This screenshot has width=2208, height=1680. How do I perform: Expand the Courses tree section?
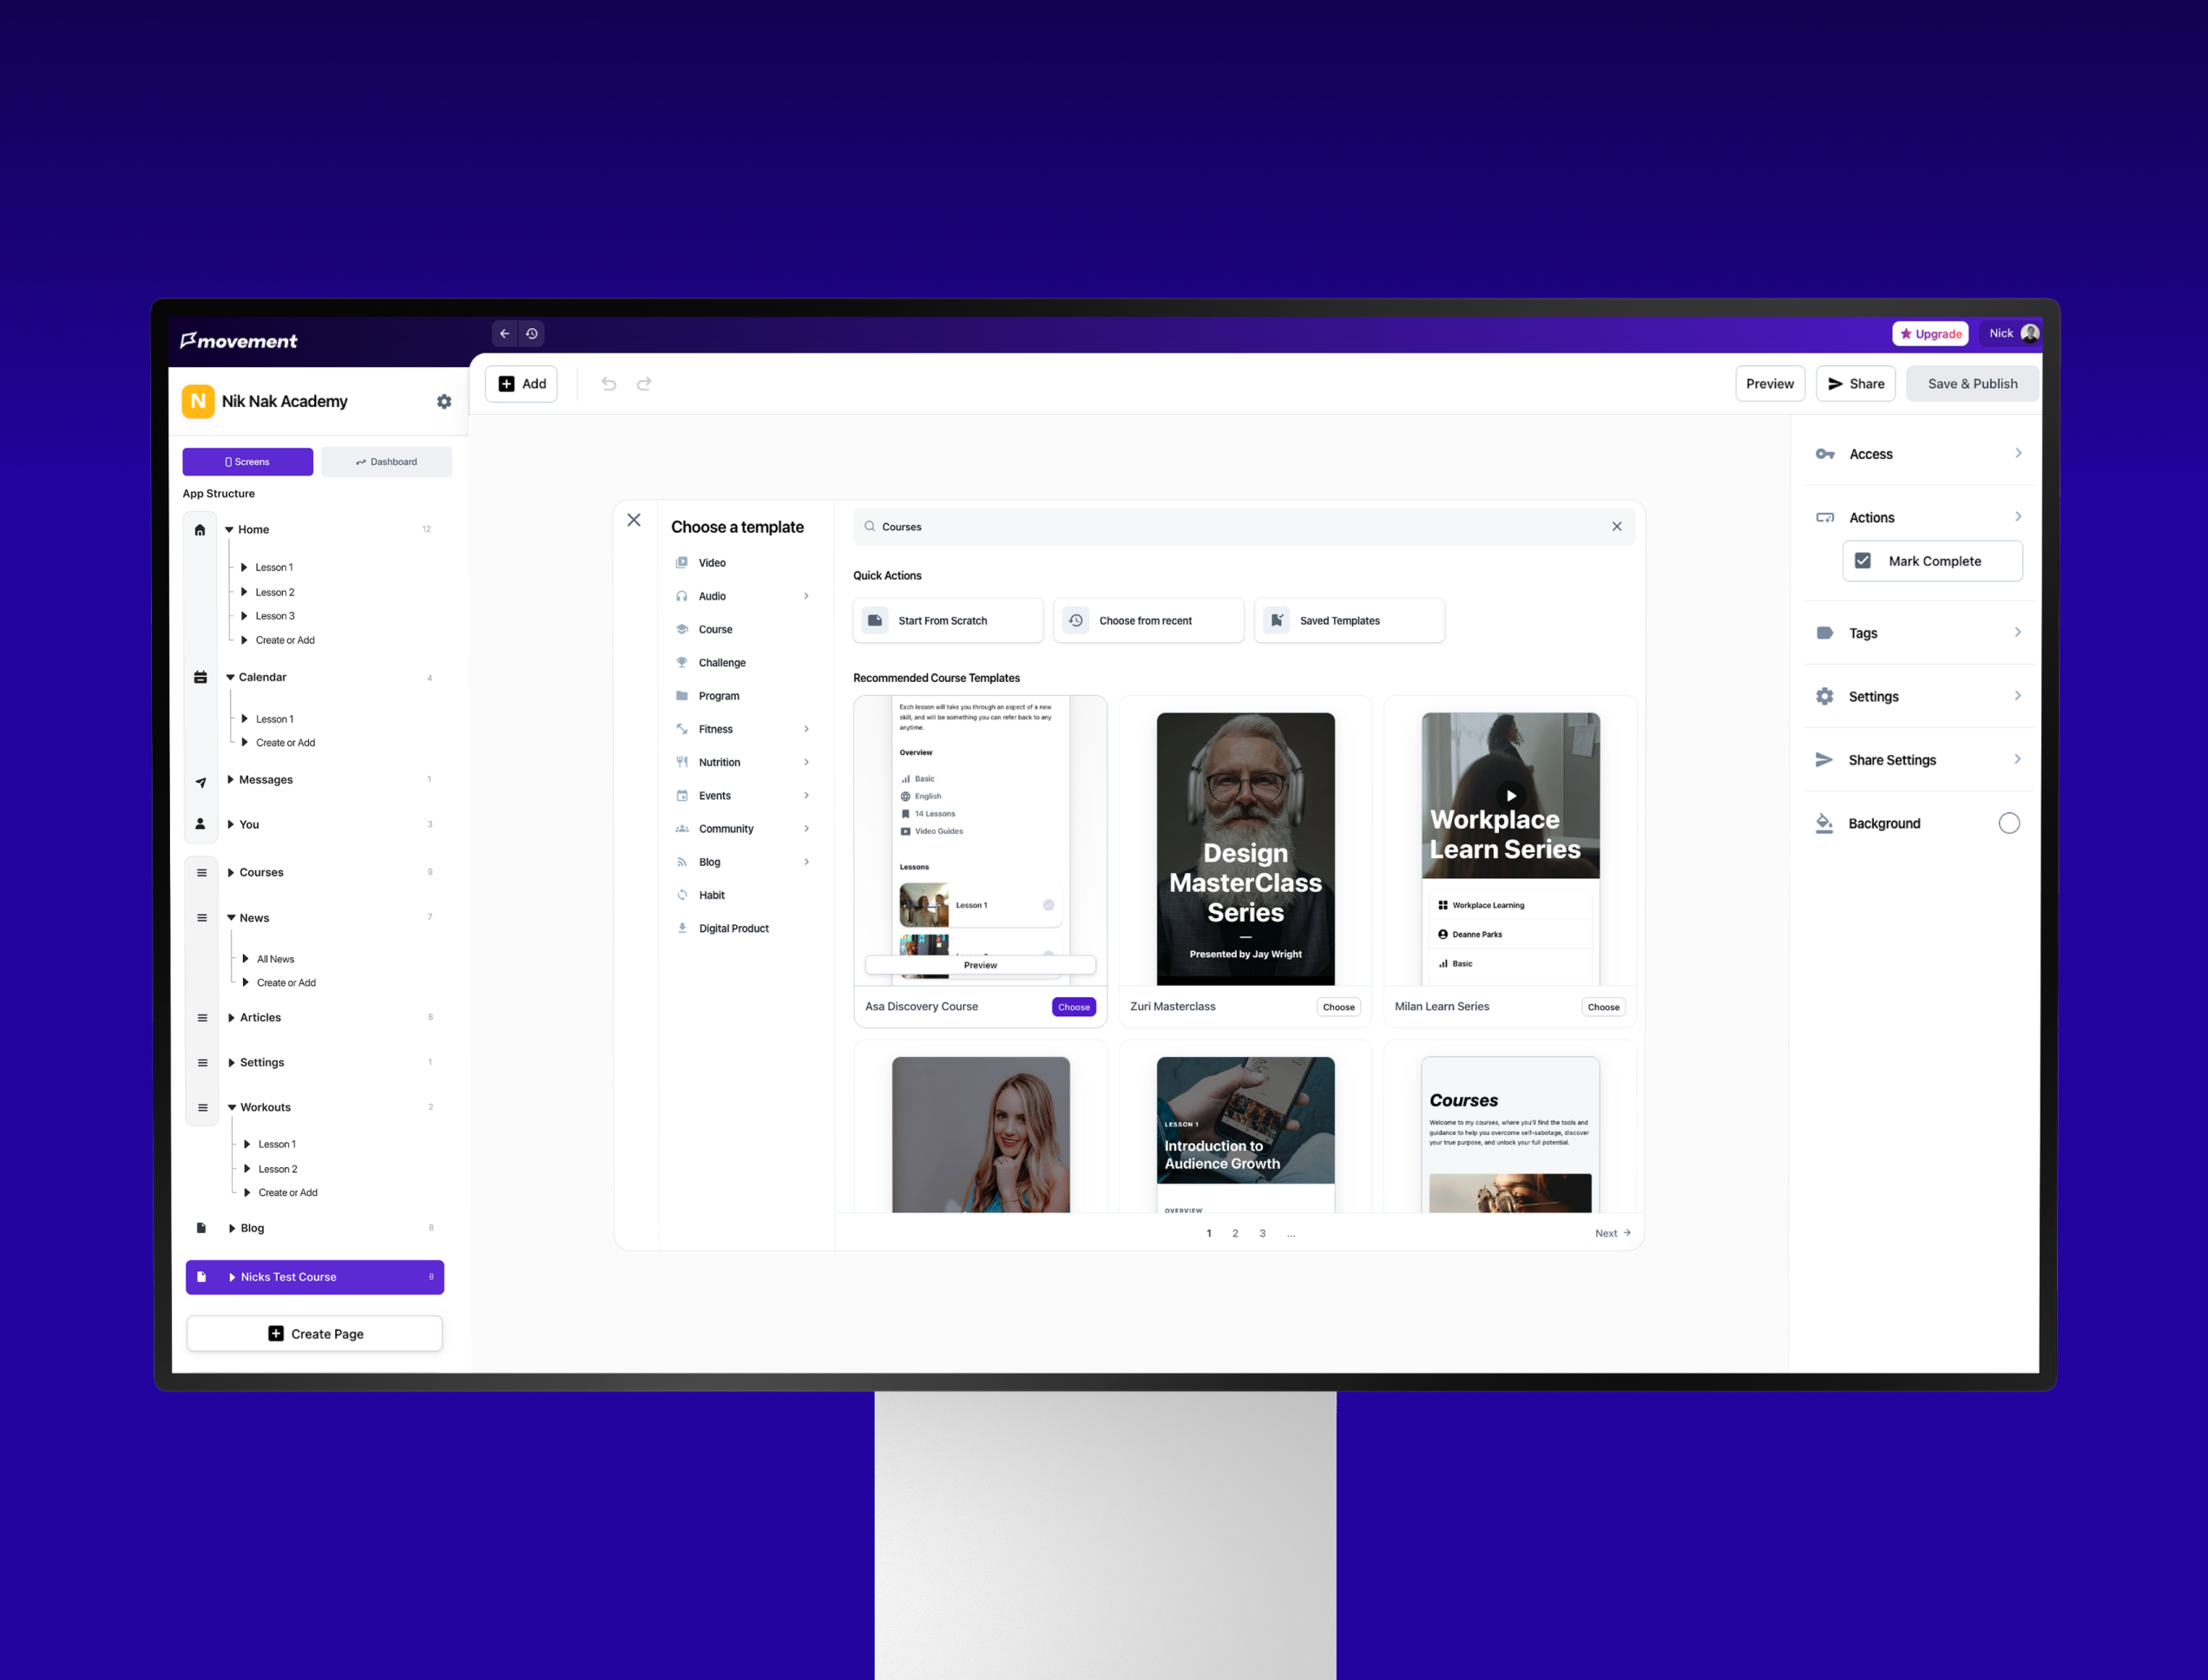[x=231, y=873]
